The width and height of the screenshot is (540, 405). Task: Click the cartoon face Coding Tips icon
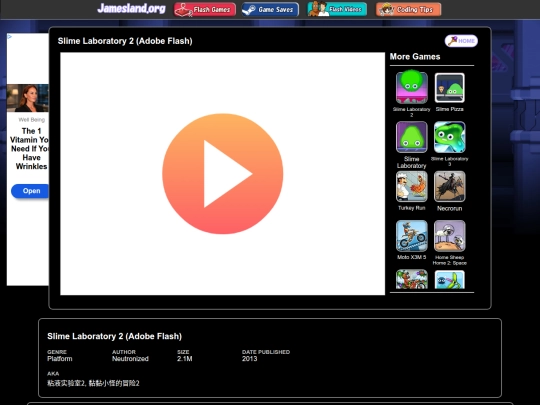(x=386, y=9)
